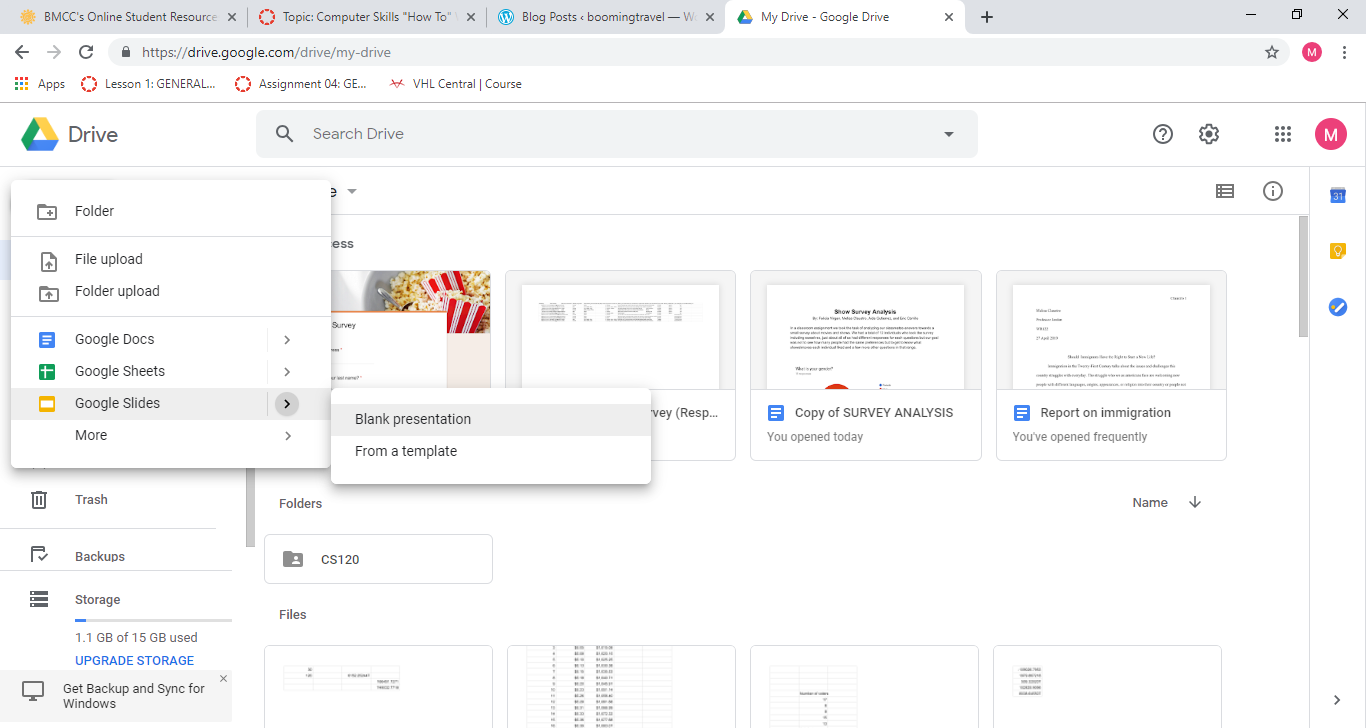Click the Support help question mark icon
This screenshot has height=728, width=1366.
tap(1162, 134)
